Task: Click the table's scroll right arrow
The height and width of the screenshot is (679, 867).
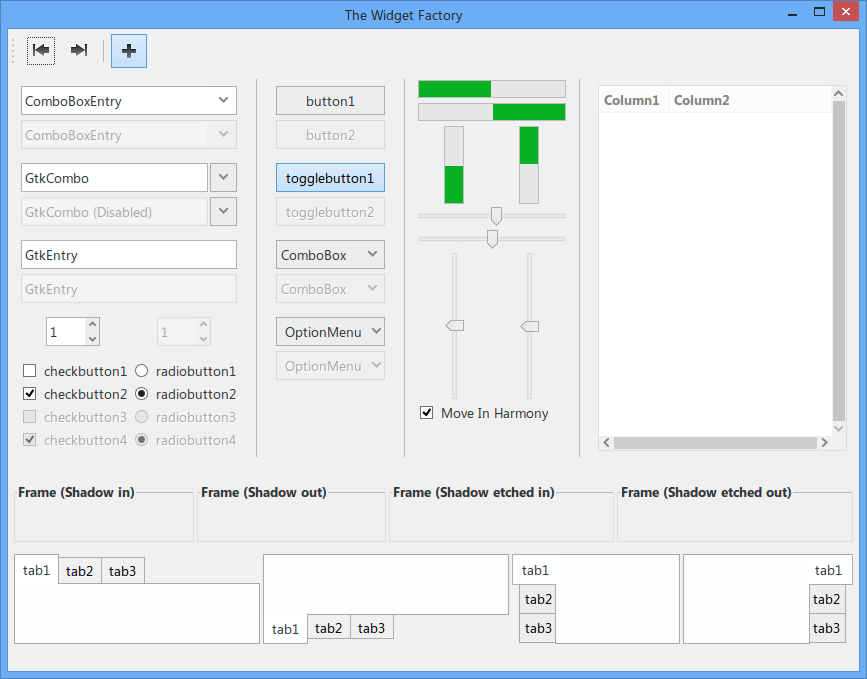Action: point(824,442)
